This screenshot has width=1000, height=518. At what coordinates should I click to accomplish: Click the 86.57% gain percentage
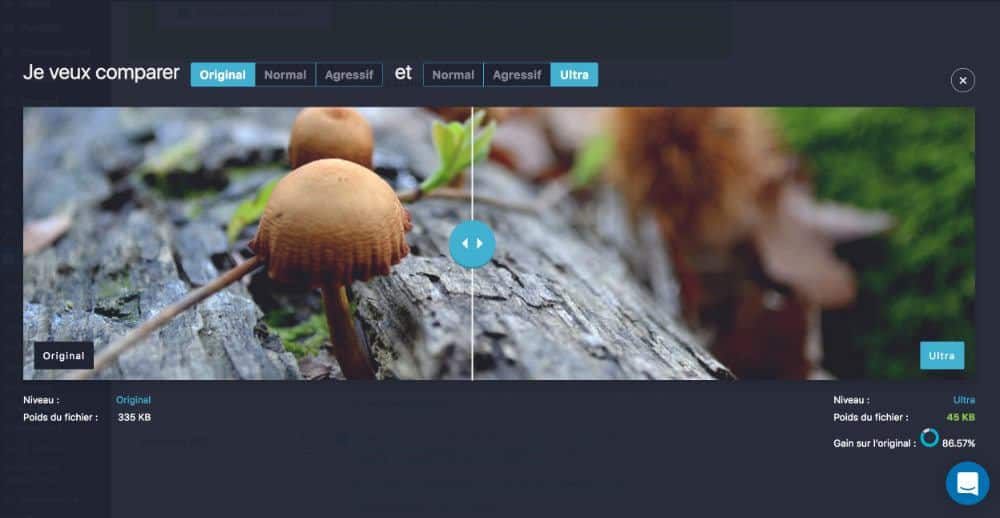click(959, 443)
